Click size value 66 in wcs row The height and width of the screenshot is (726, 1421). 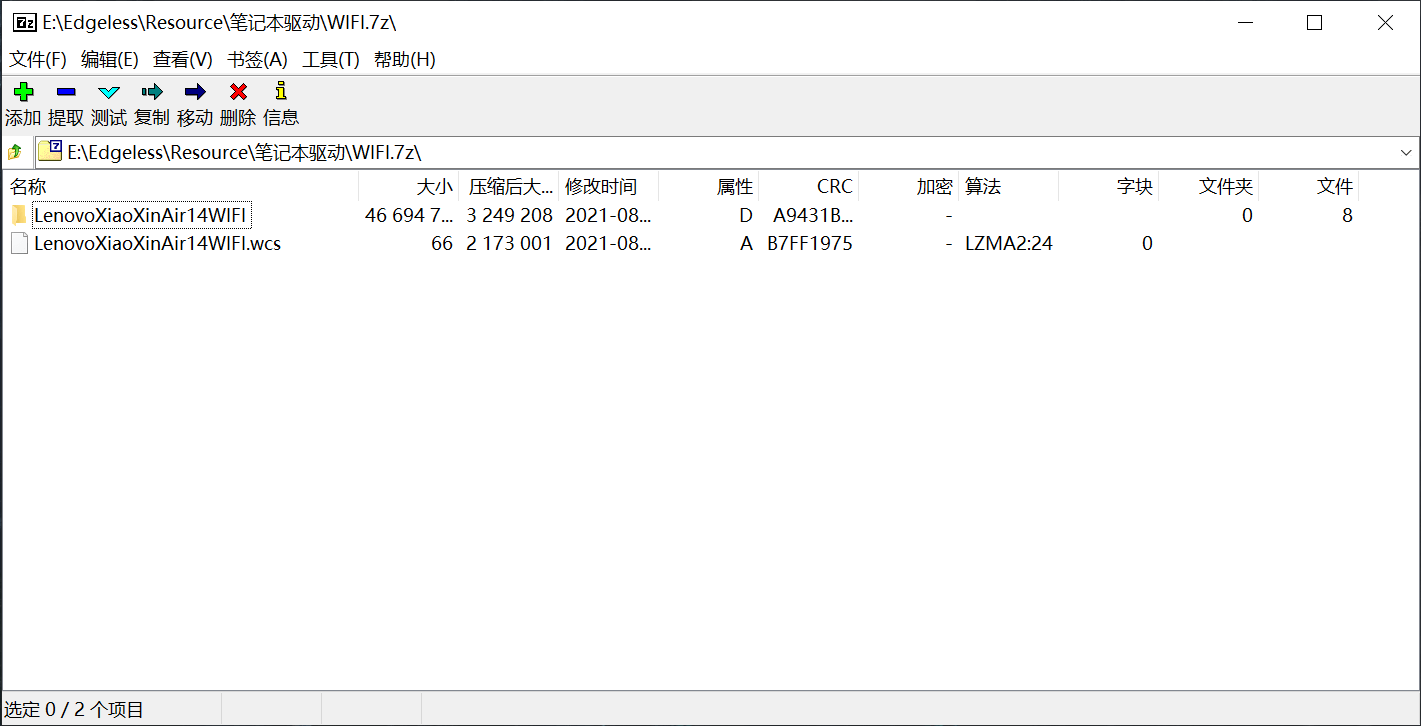[442, 243]
